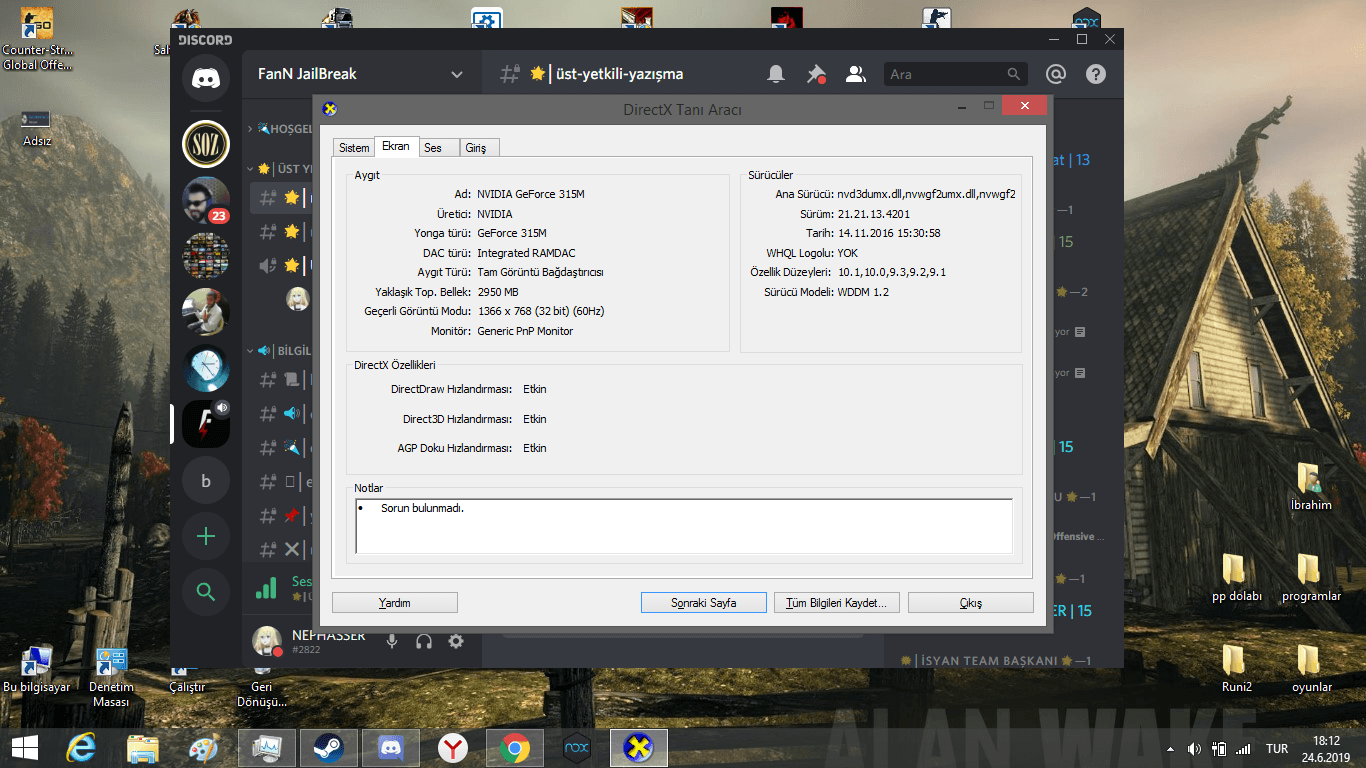Open the server showing 23 unread badge
This screenshot has height=768, width=1366.
(x=206, y=200)
